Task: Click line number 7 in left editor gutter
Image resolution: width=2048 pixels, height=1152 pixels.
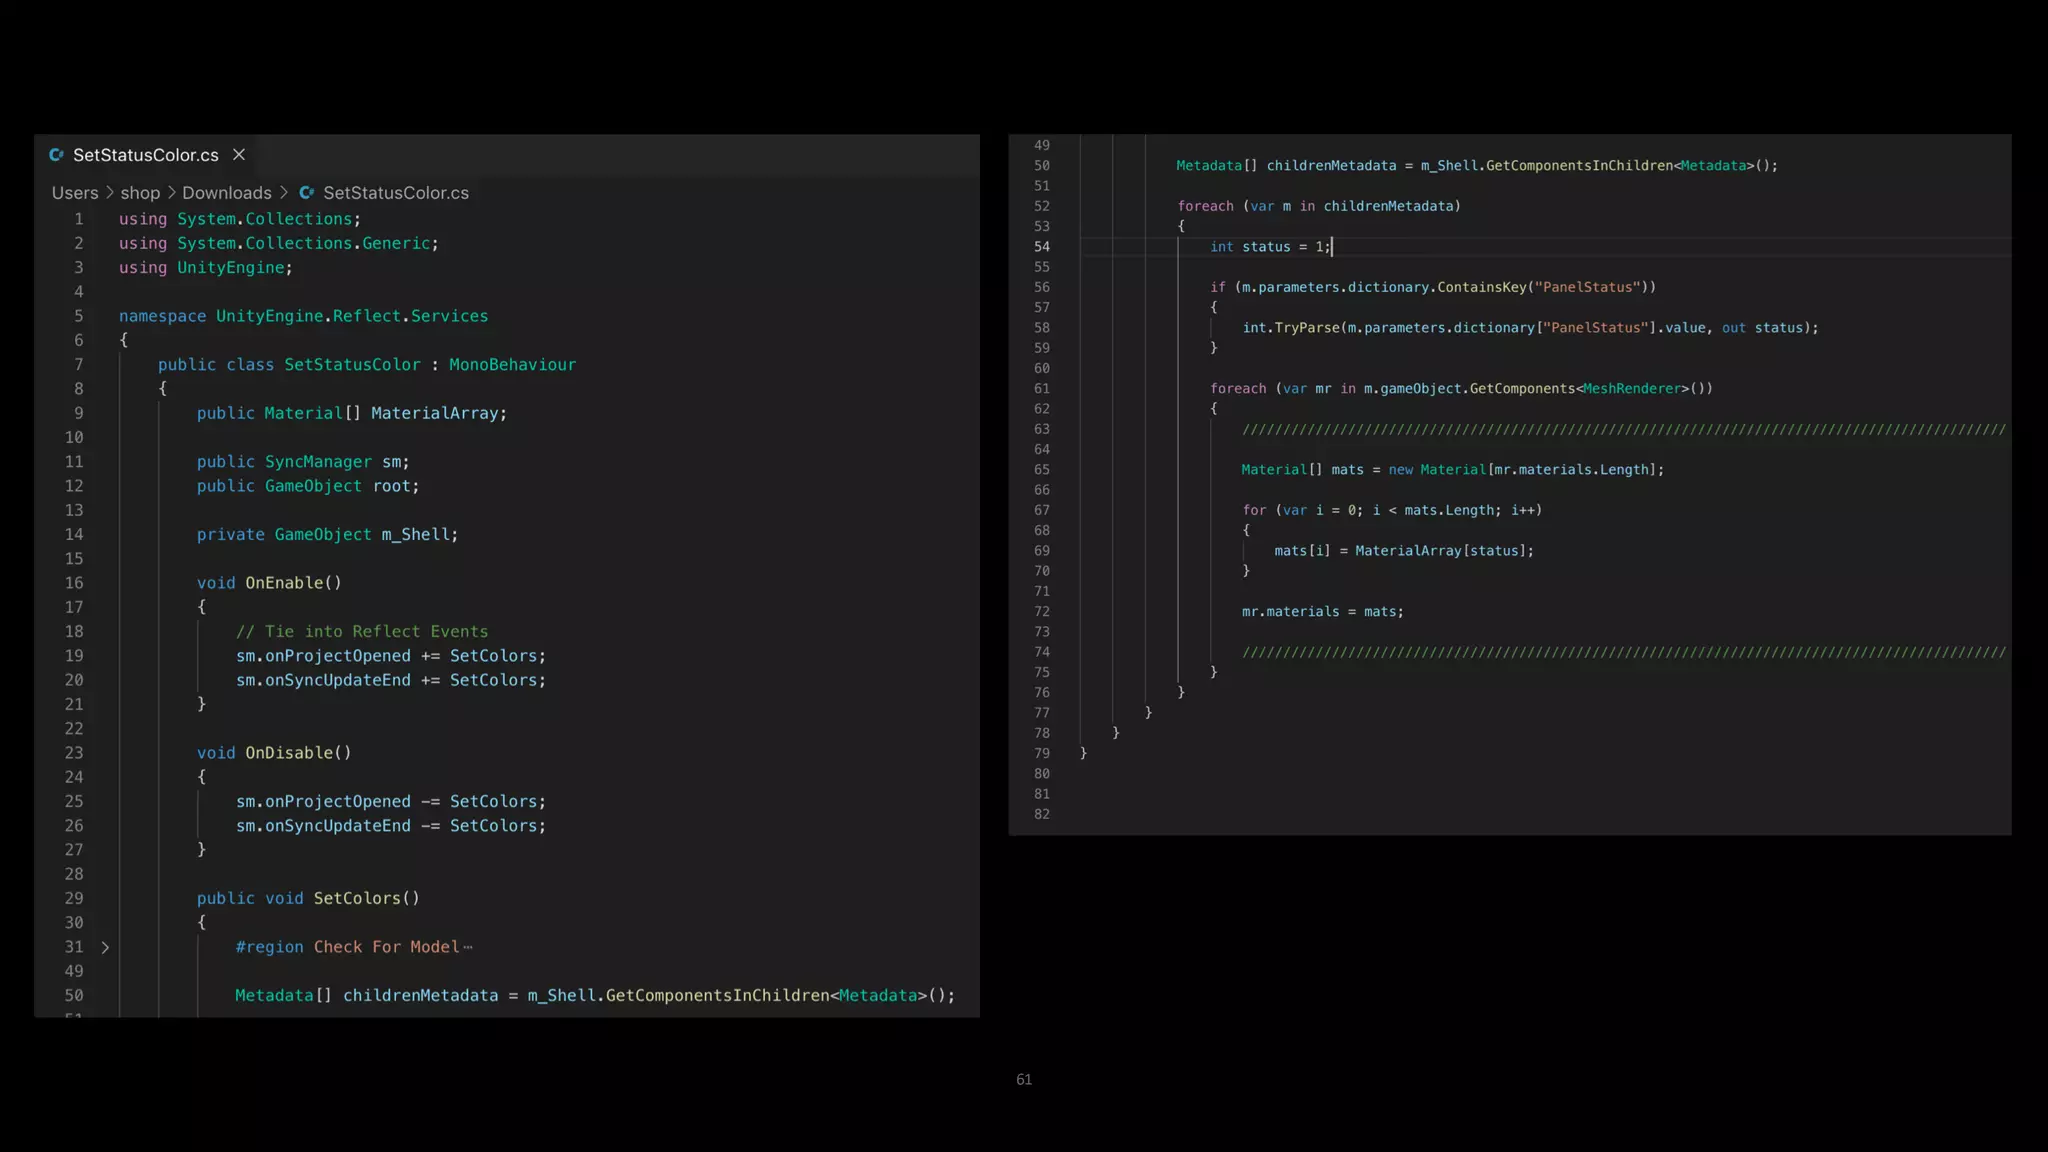Action: click(79, 365)
